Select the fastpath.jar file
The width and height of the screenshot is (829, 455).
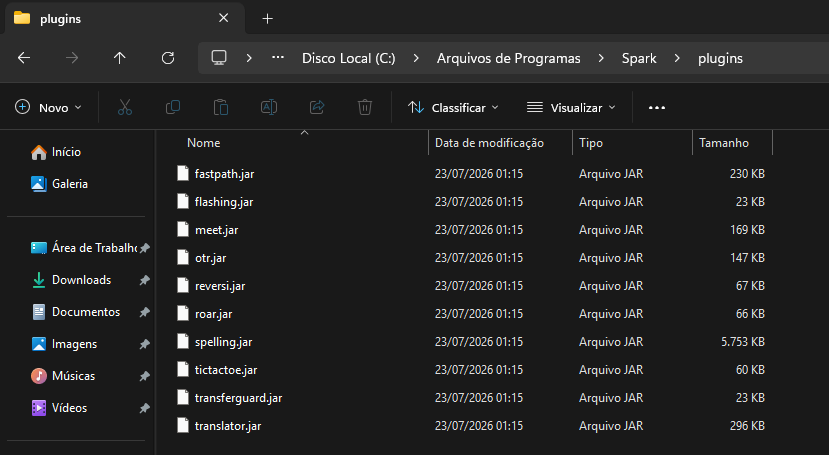click(x=224, y=174)
